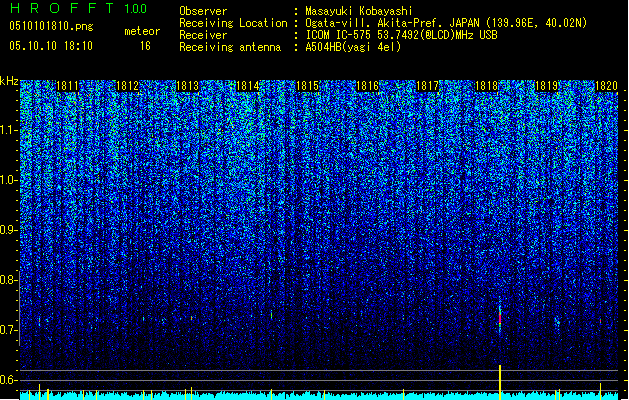629x400 pixels.
Task: Click the 1817 time marker
Action: coord(427,86)
